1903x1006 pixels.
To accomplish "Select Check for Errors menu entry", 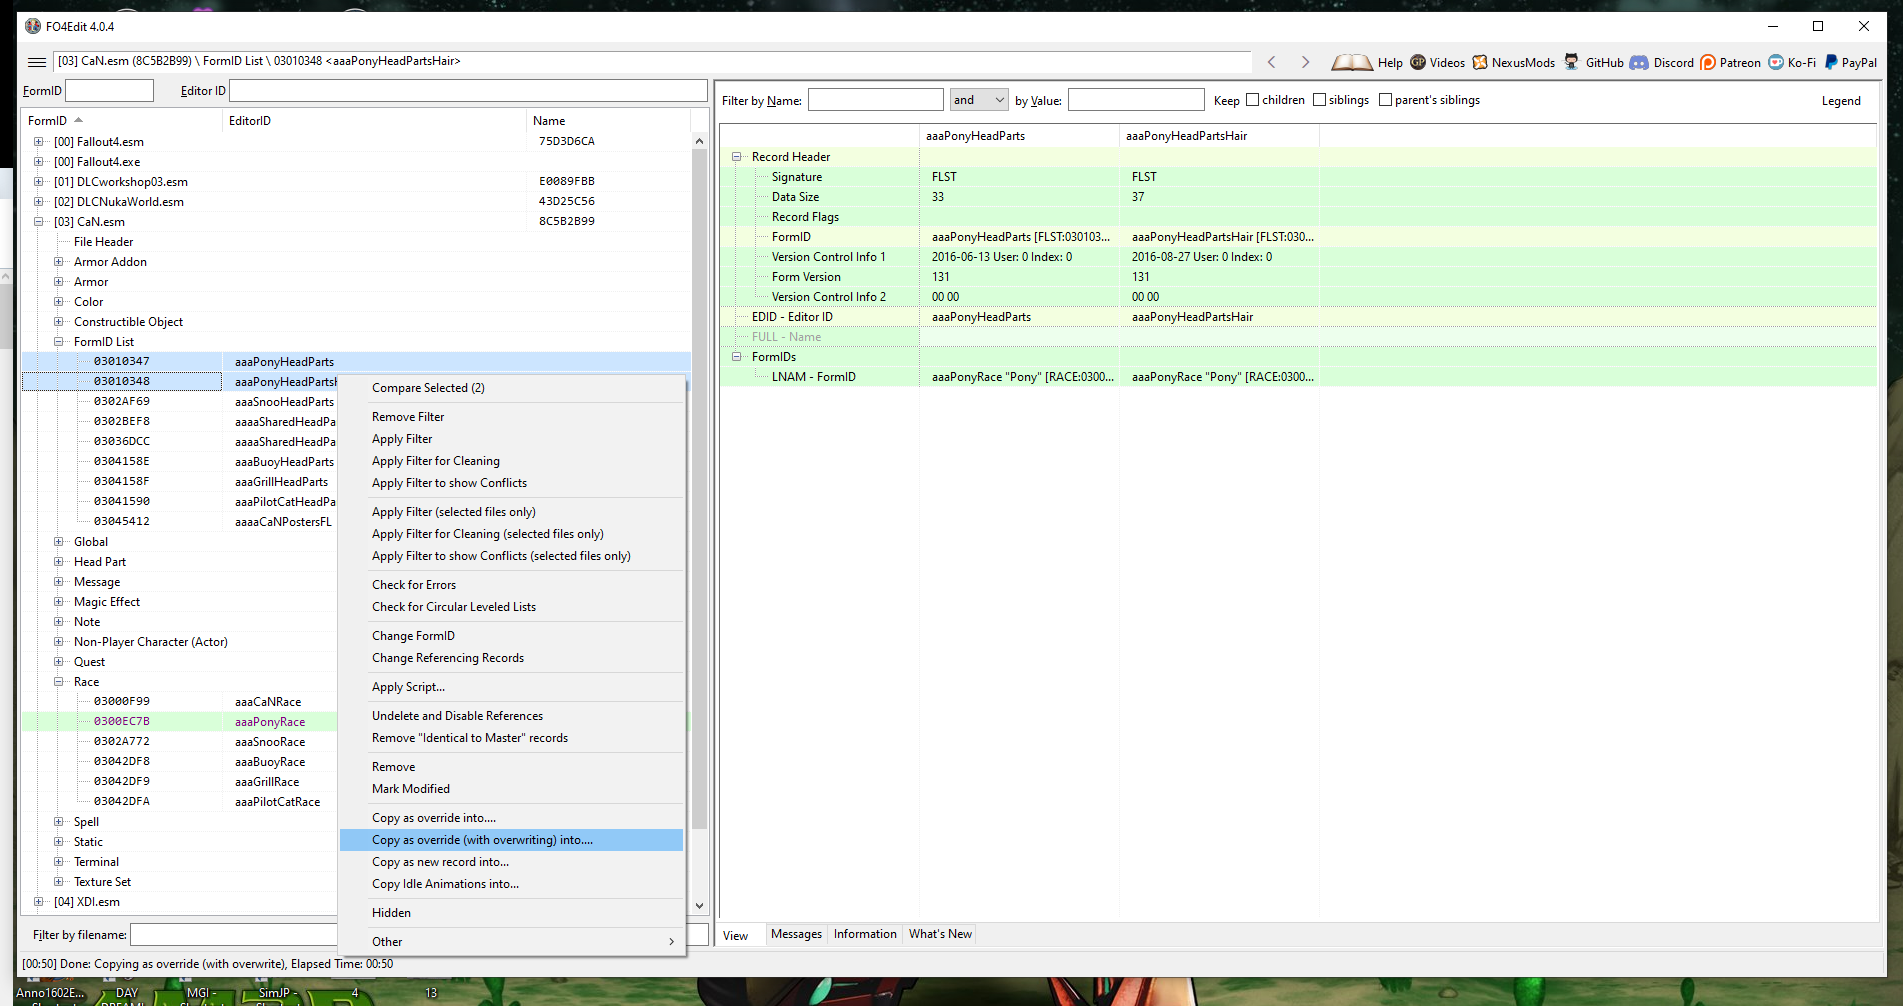I will point(512,585).
